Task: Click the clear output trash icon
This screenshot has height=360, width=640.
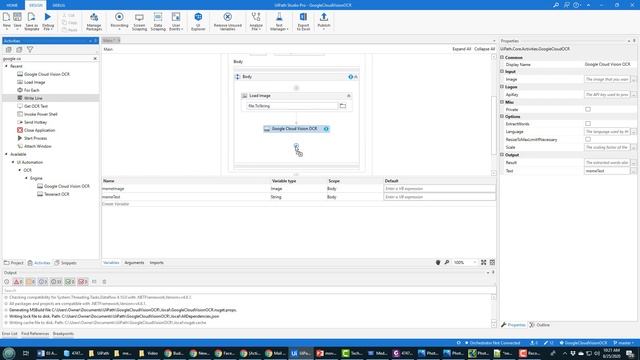Action: pos(104,282)
